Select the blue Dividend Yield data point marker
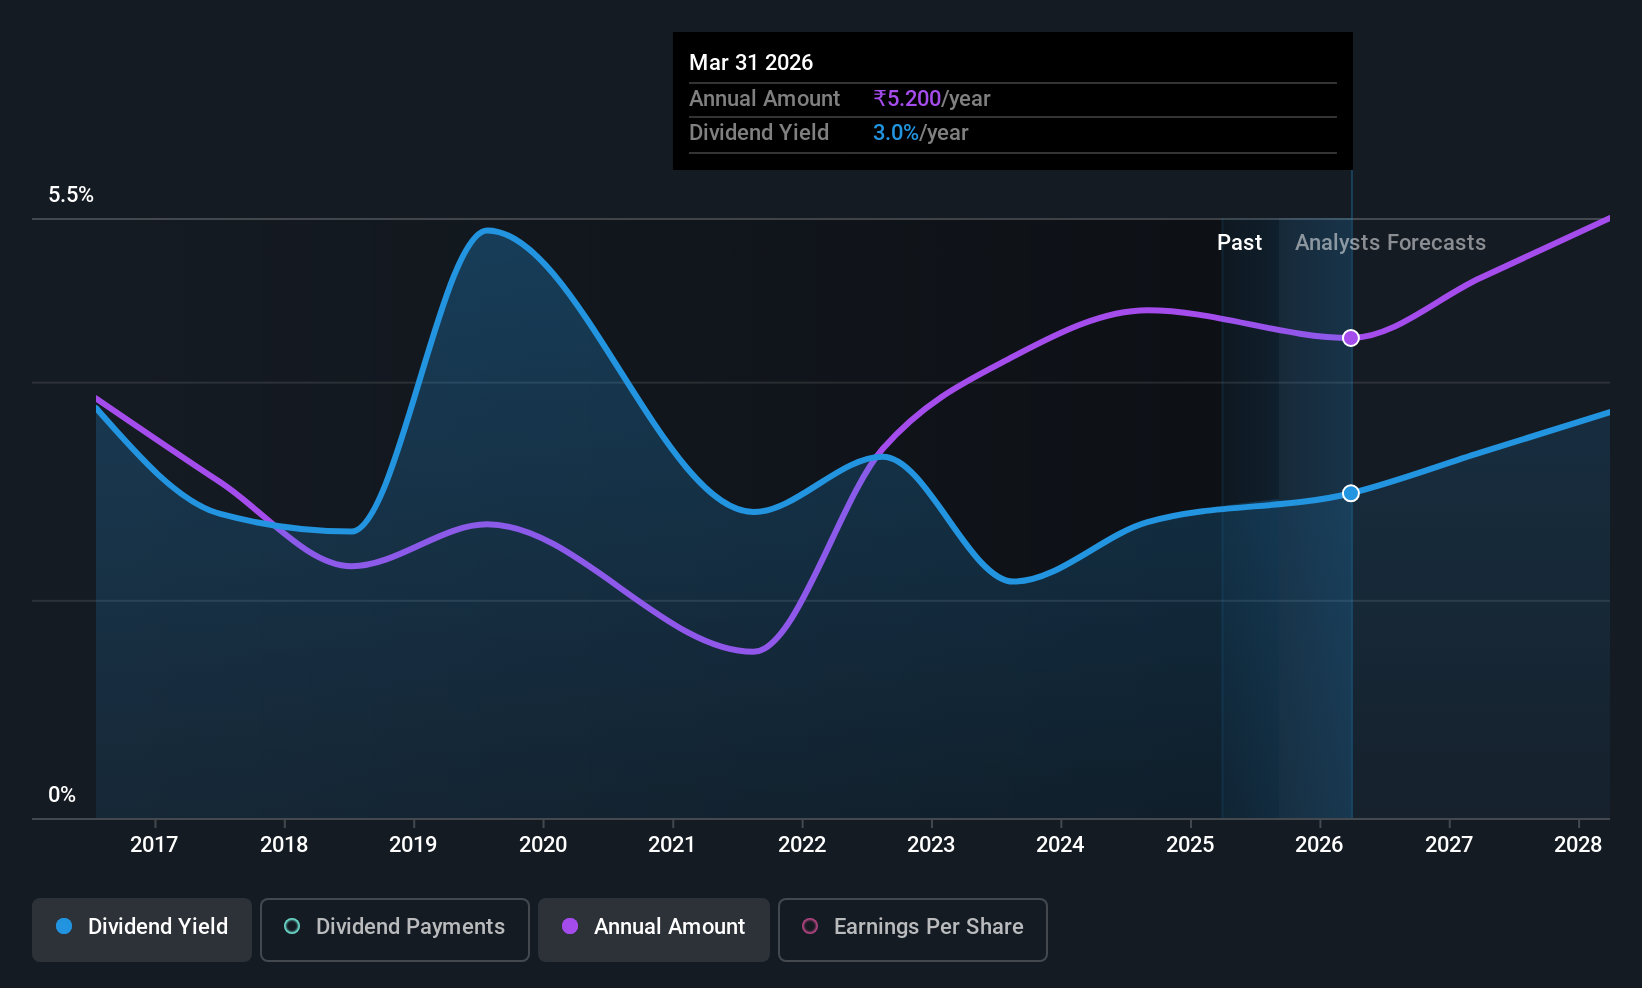The image size is (1642, 988). [1351, 493]
